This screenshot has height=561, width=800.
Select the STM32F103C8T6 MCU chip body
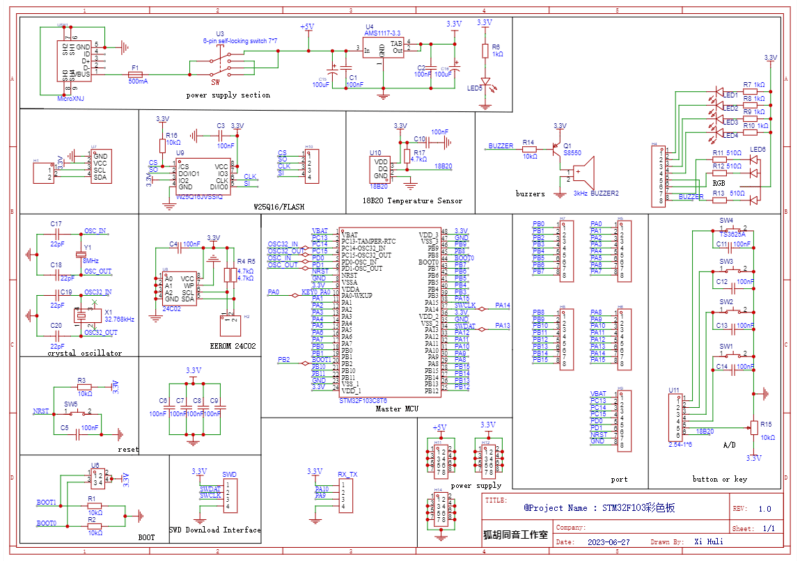[x=390, y=313]
